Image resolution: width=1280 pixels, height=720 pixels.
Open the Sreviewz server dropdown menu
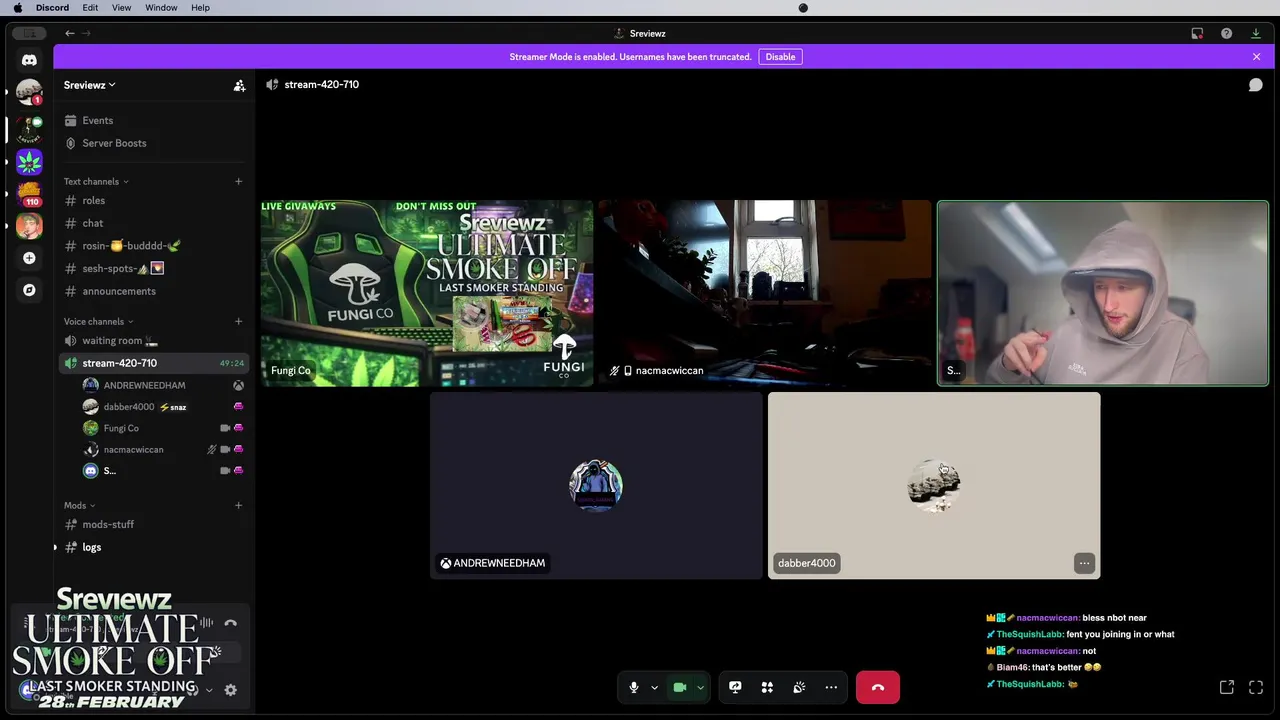click(90, 85)
